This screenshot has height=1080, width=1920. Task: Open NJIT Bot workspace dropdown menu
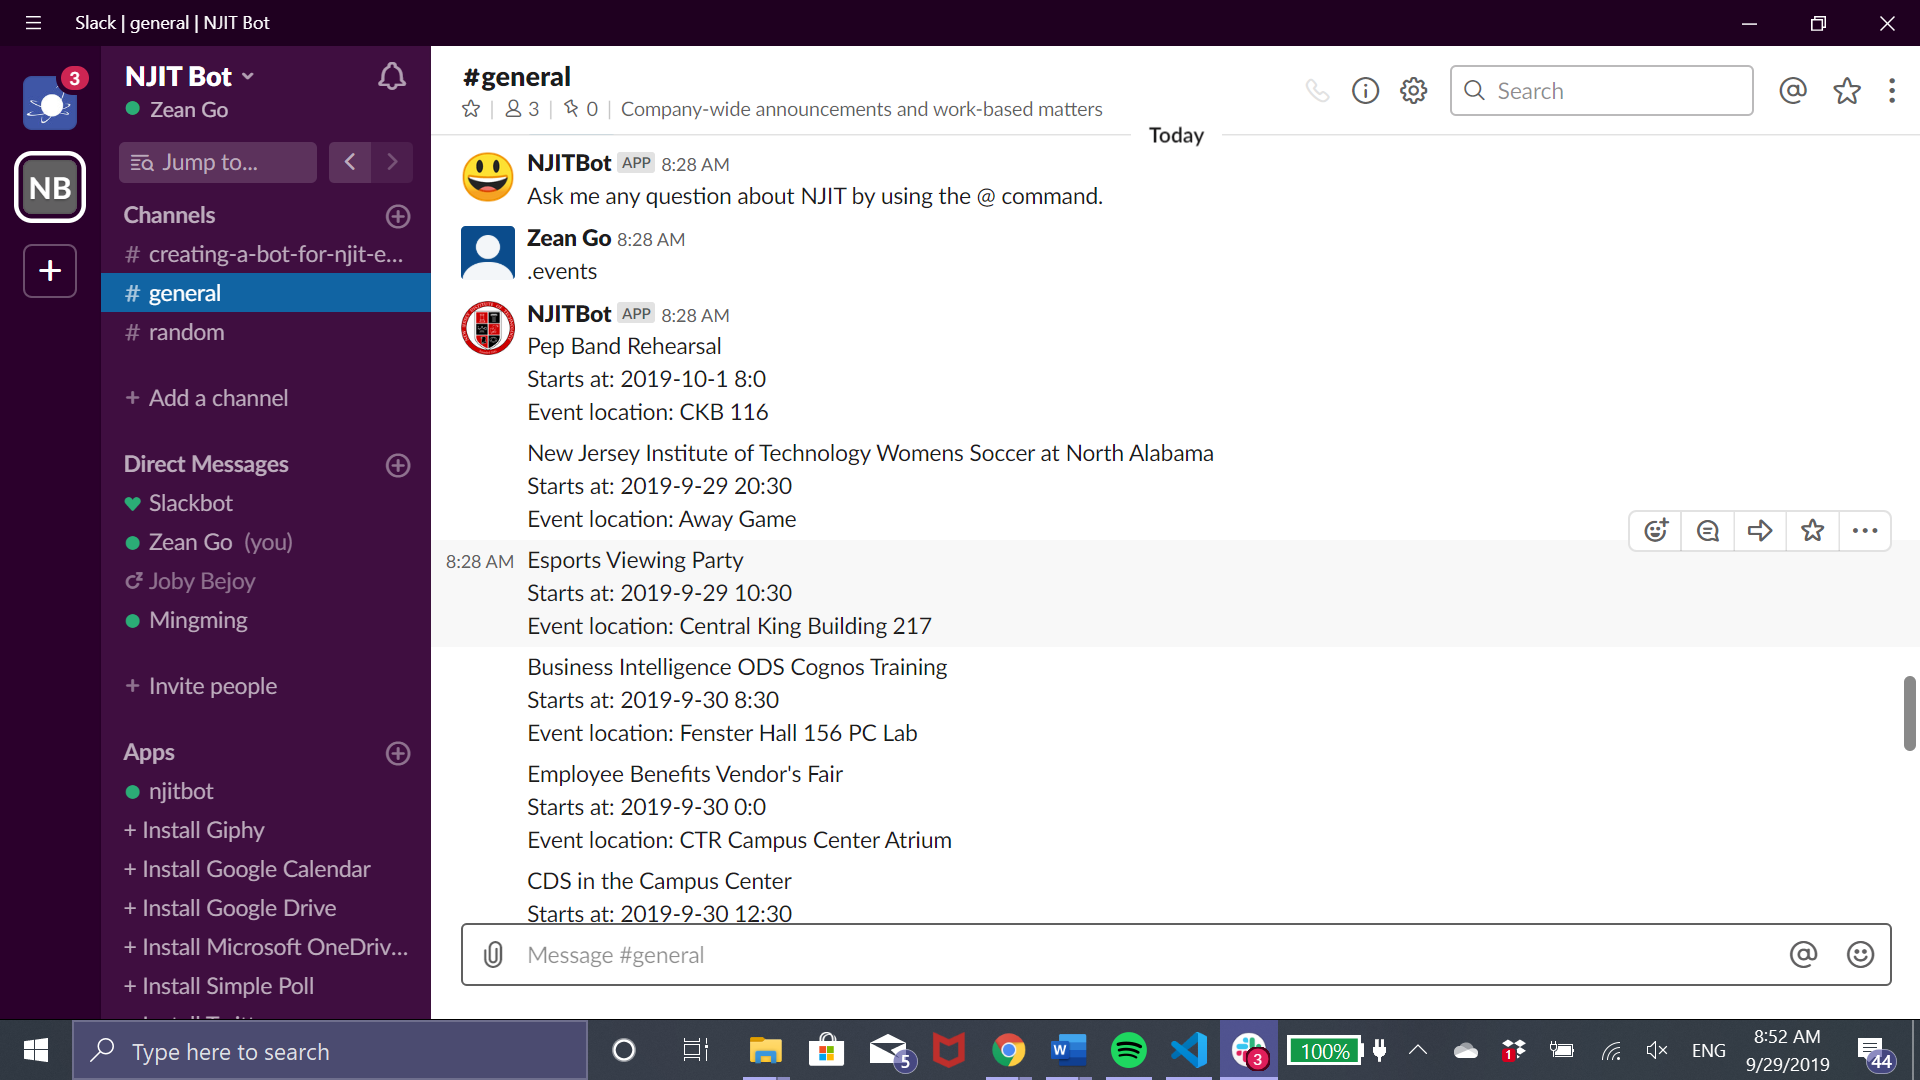pos(190,77)
